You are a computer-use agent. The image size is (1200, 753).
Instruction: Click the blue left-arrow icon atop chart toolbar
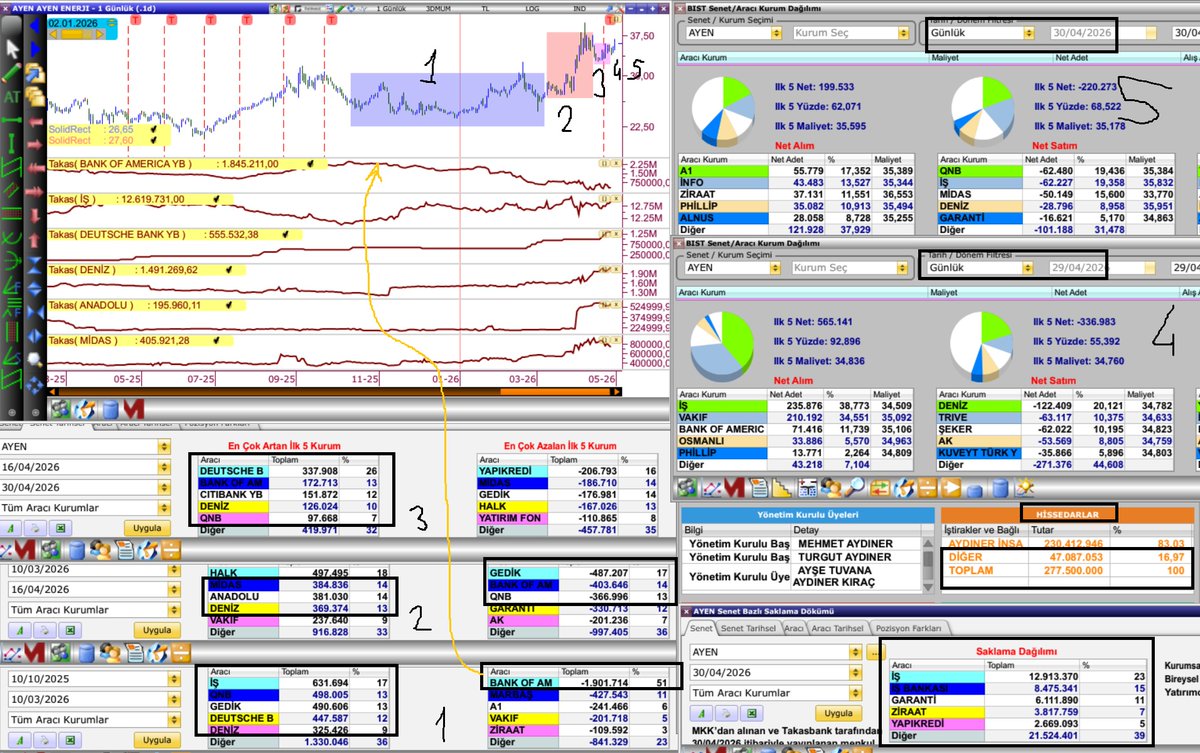click(34, 25)
